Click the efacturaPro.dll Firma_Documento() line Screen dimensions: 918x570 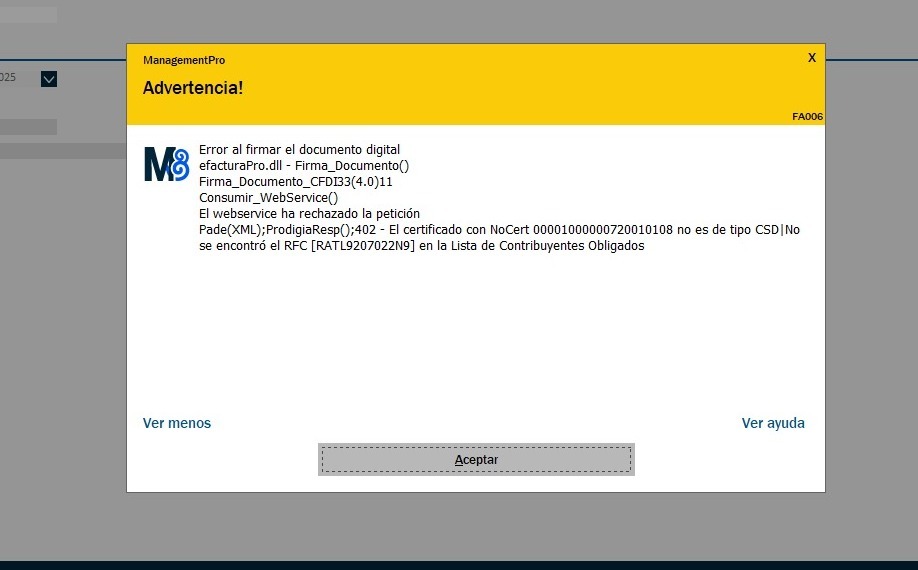(304, 166)
